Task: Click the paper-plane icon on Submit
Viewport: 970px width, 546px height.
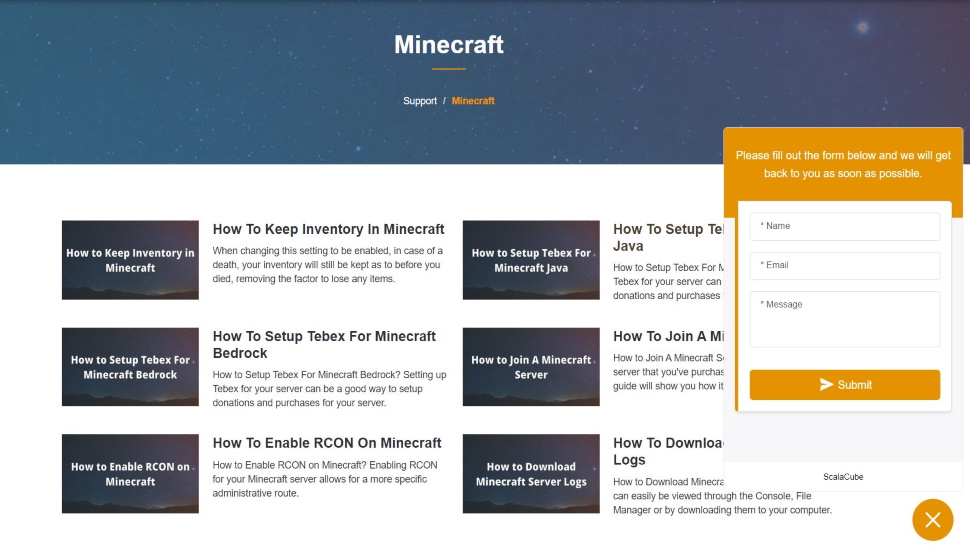Action: 826,385
